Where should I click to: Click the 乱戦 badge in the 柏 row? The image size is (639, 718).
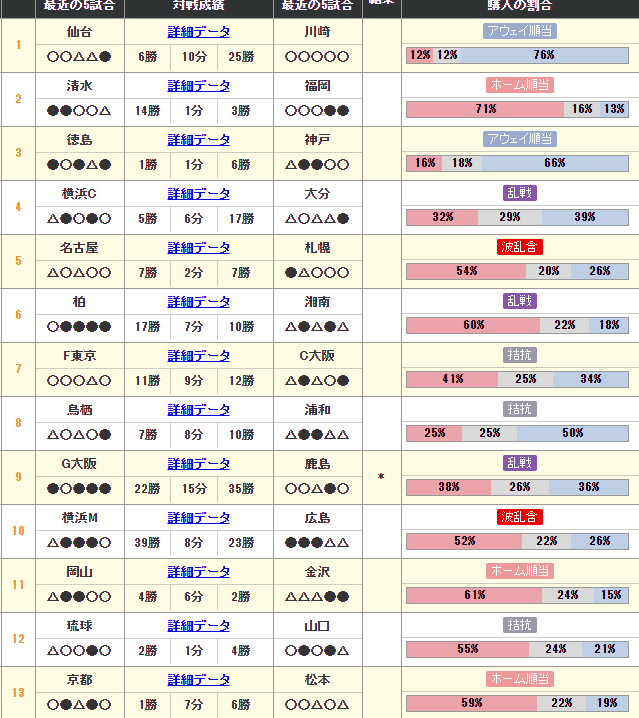[520, 301]
